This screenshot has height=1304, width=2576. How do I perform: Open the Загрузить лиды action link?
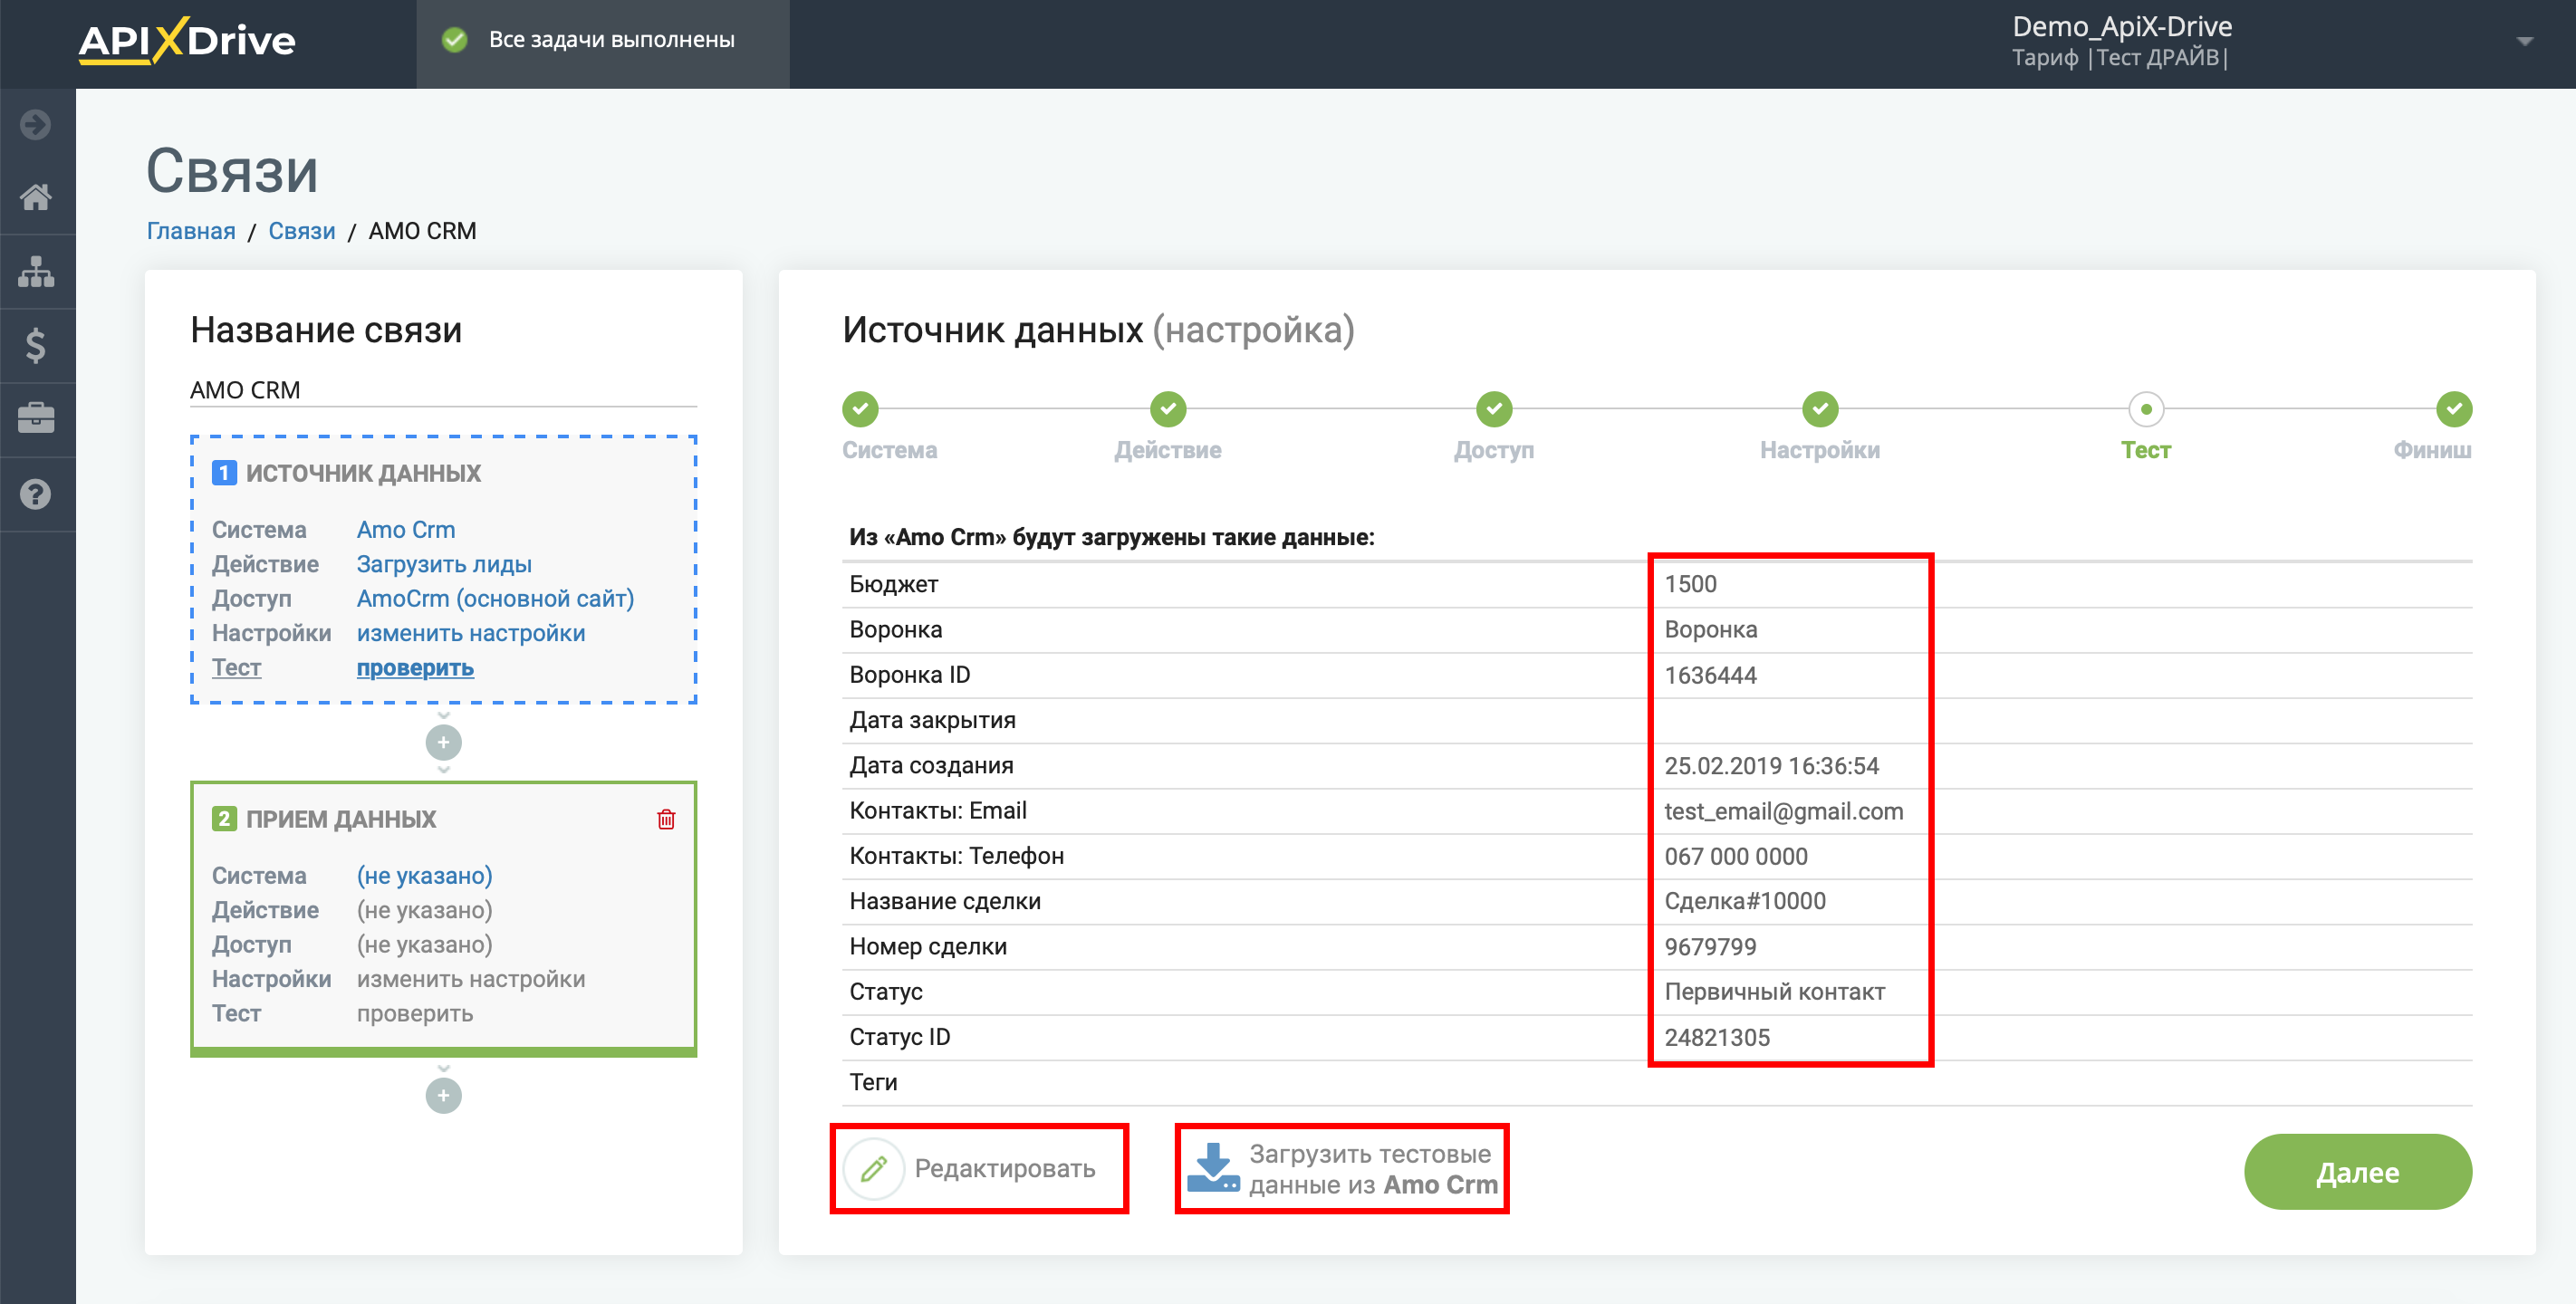coord(444,564)
